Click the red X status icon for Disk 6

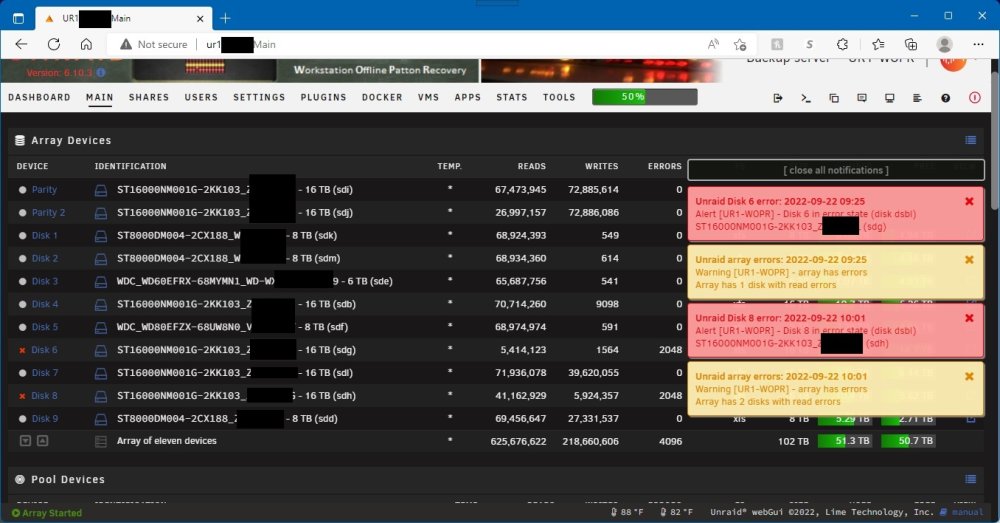pos(22,350)
